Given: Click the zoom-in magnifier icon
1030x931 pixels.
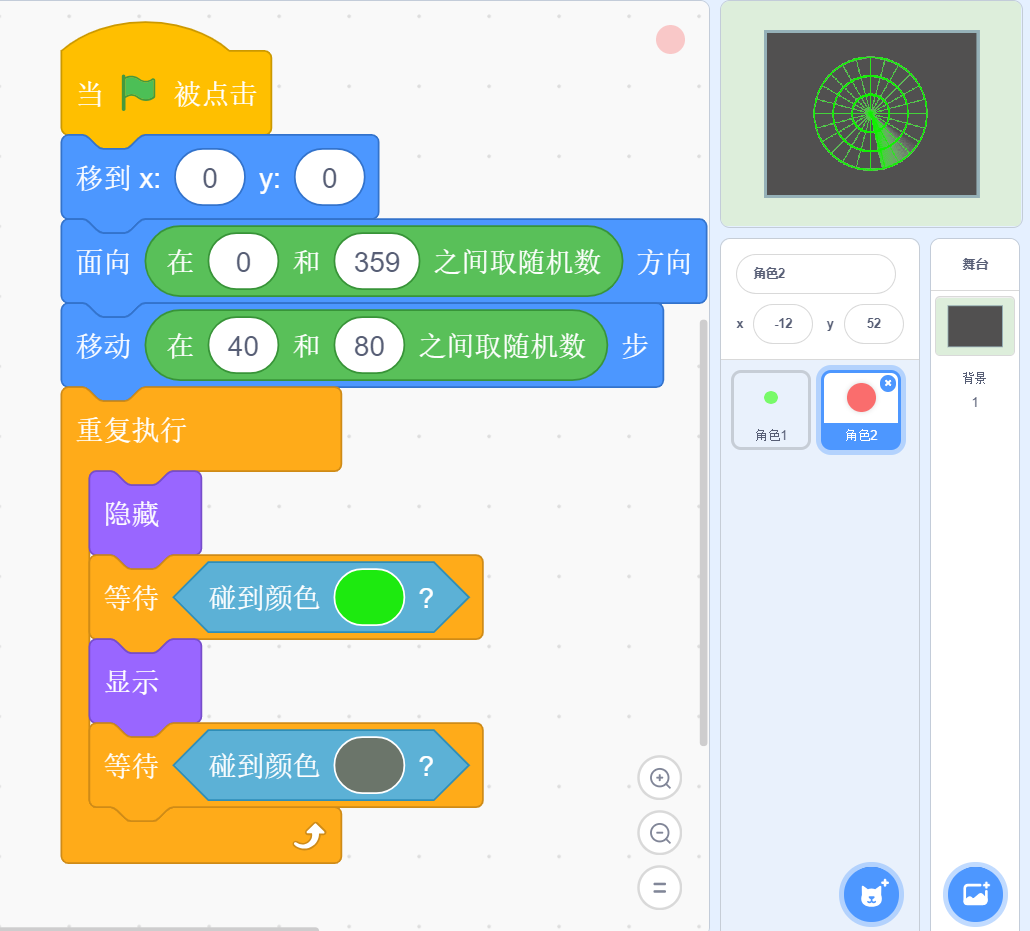Looking at the screenshot, I should (660, 777).
